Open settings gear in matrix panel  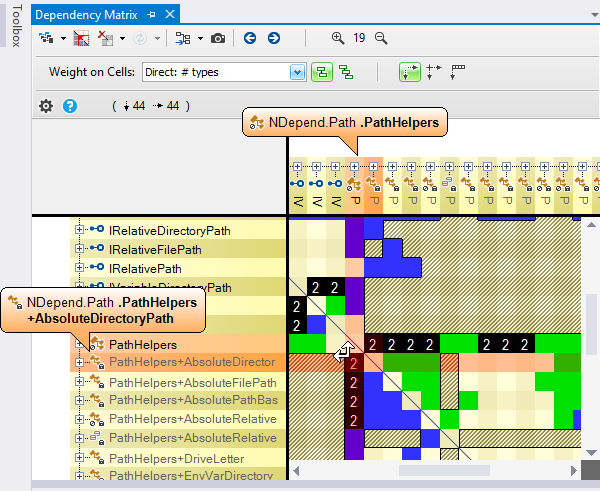(x=46, y=106)
